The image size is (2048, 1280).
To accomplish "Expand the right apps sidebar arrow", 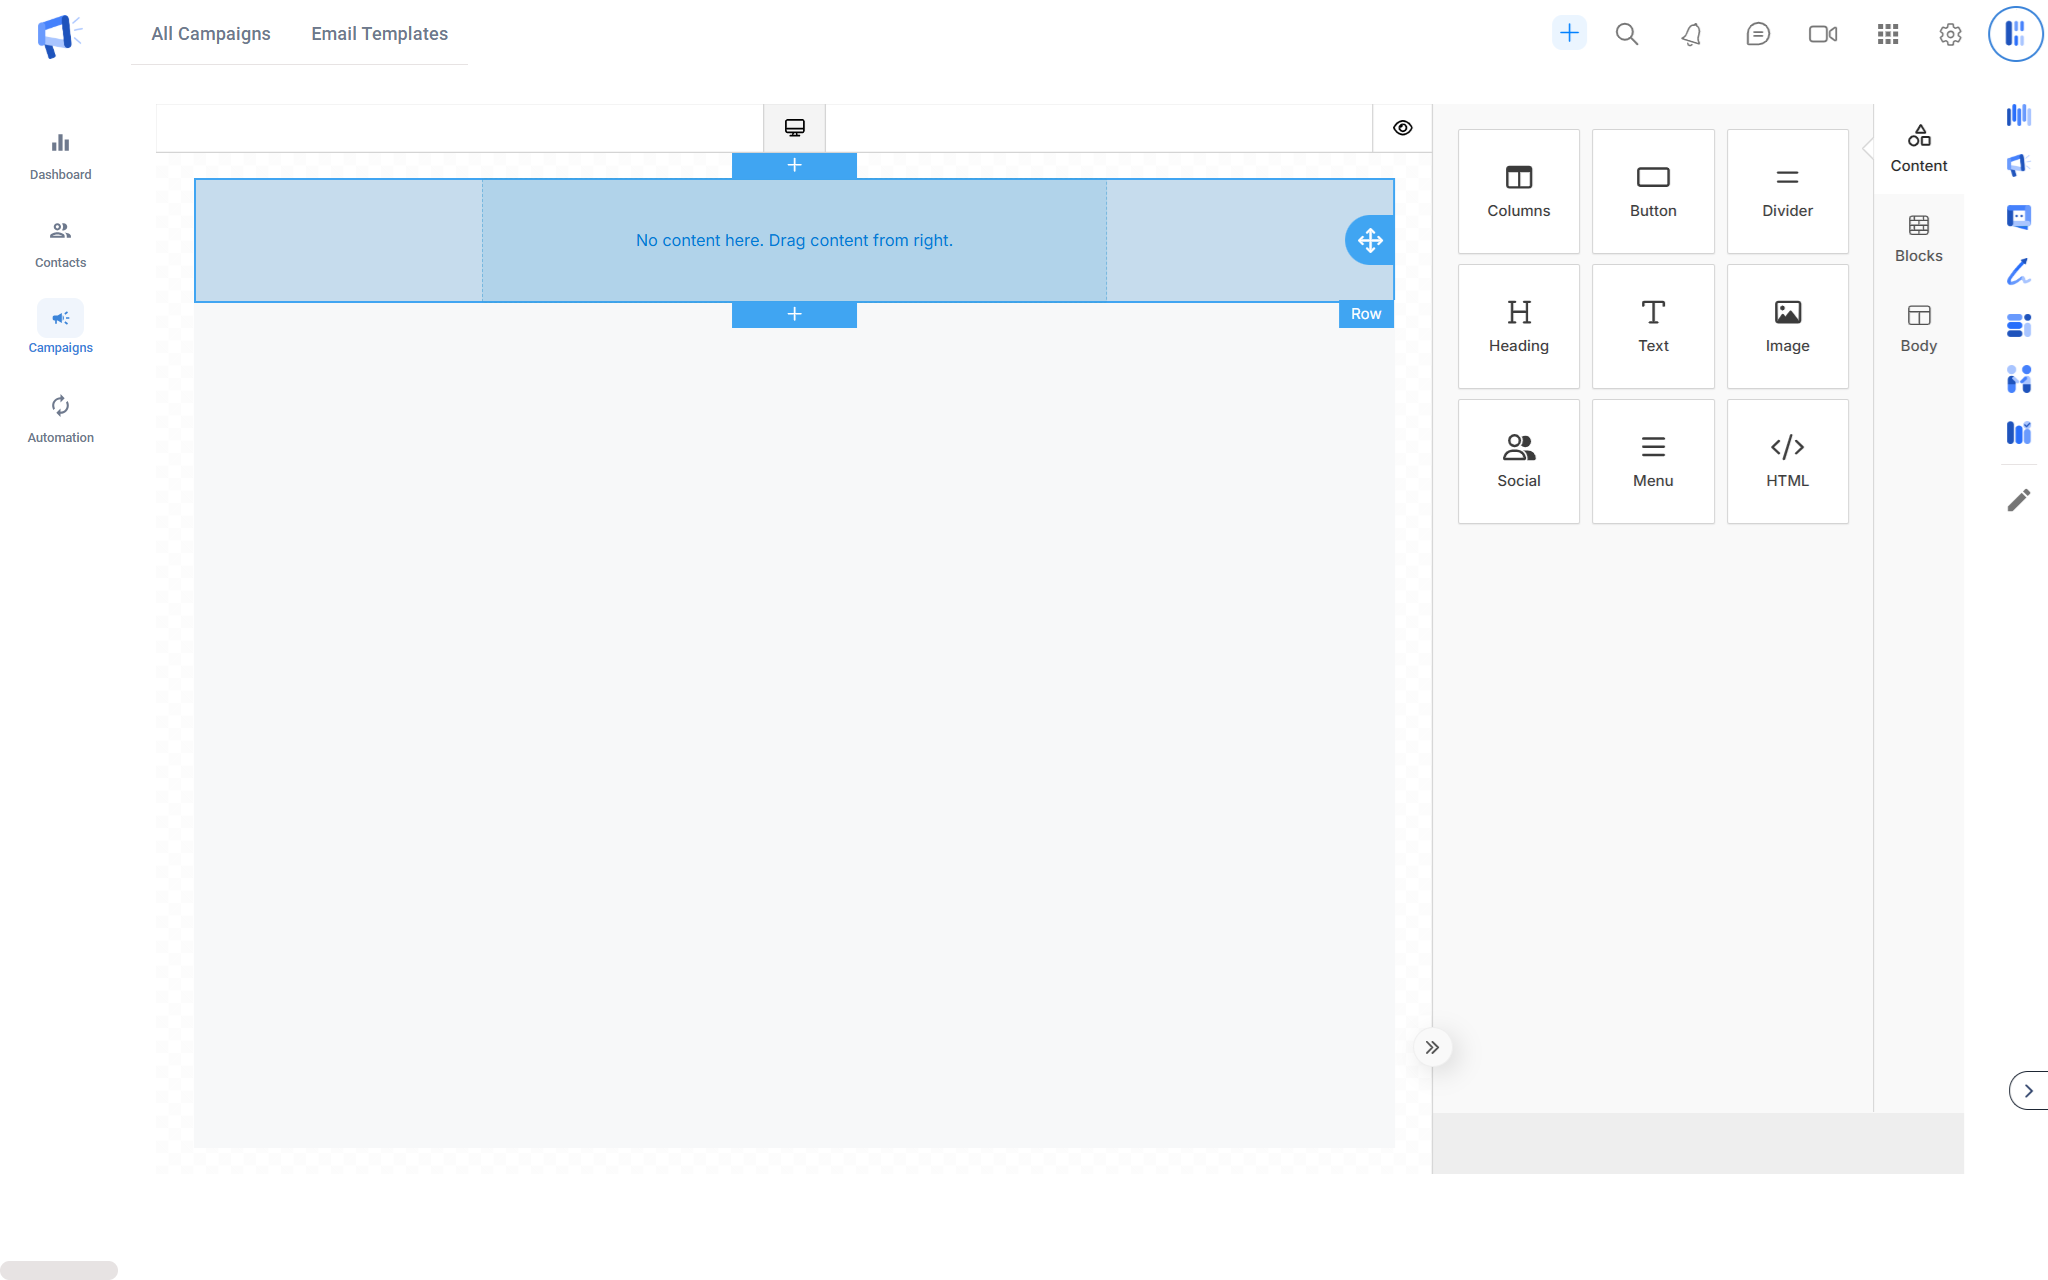I will point(2028,1090).
